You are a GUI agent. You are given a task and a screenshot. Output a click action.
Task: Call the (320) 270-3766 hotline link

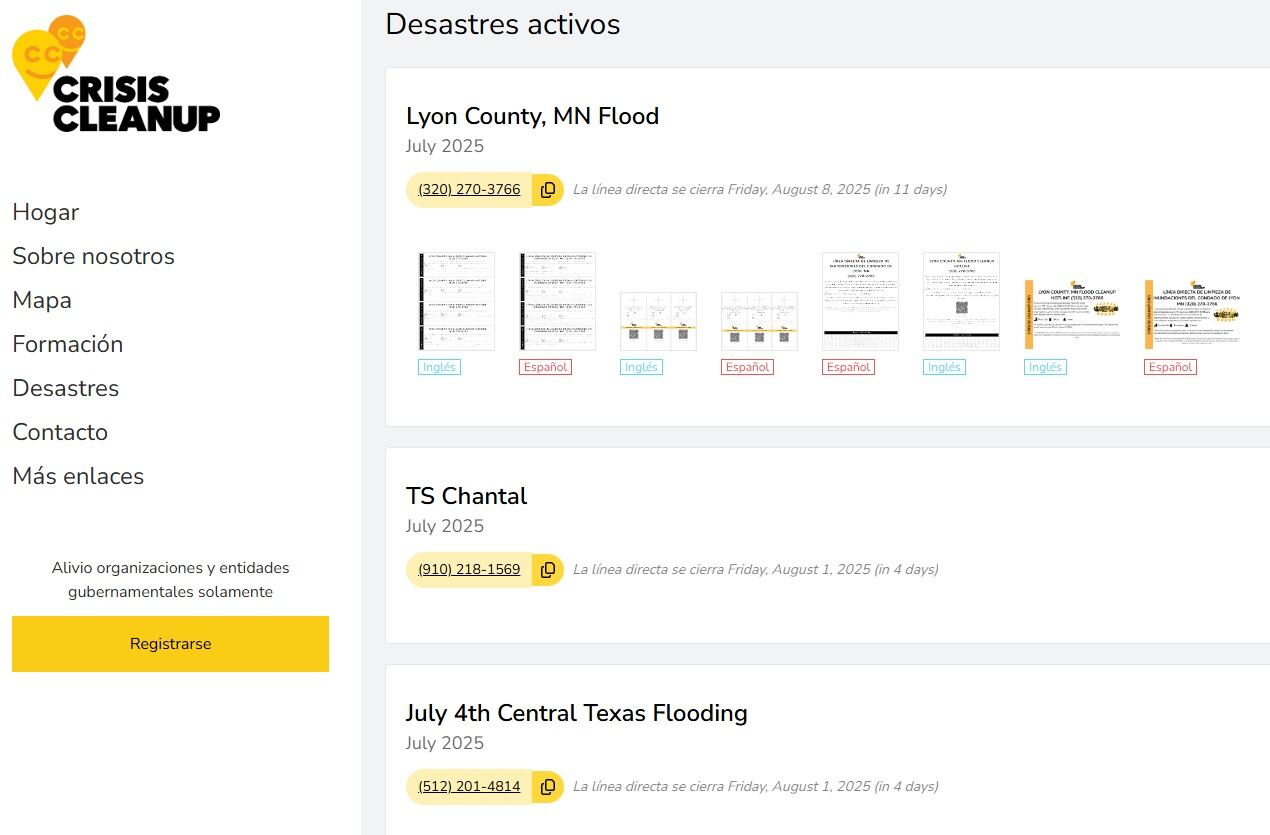tap(469, 190)
